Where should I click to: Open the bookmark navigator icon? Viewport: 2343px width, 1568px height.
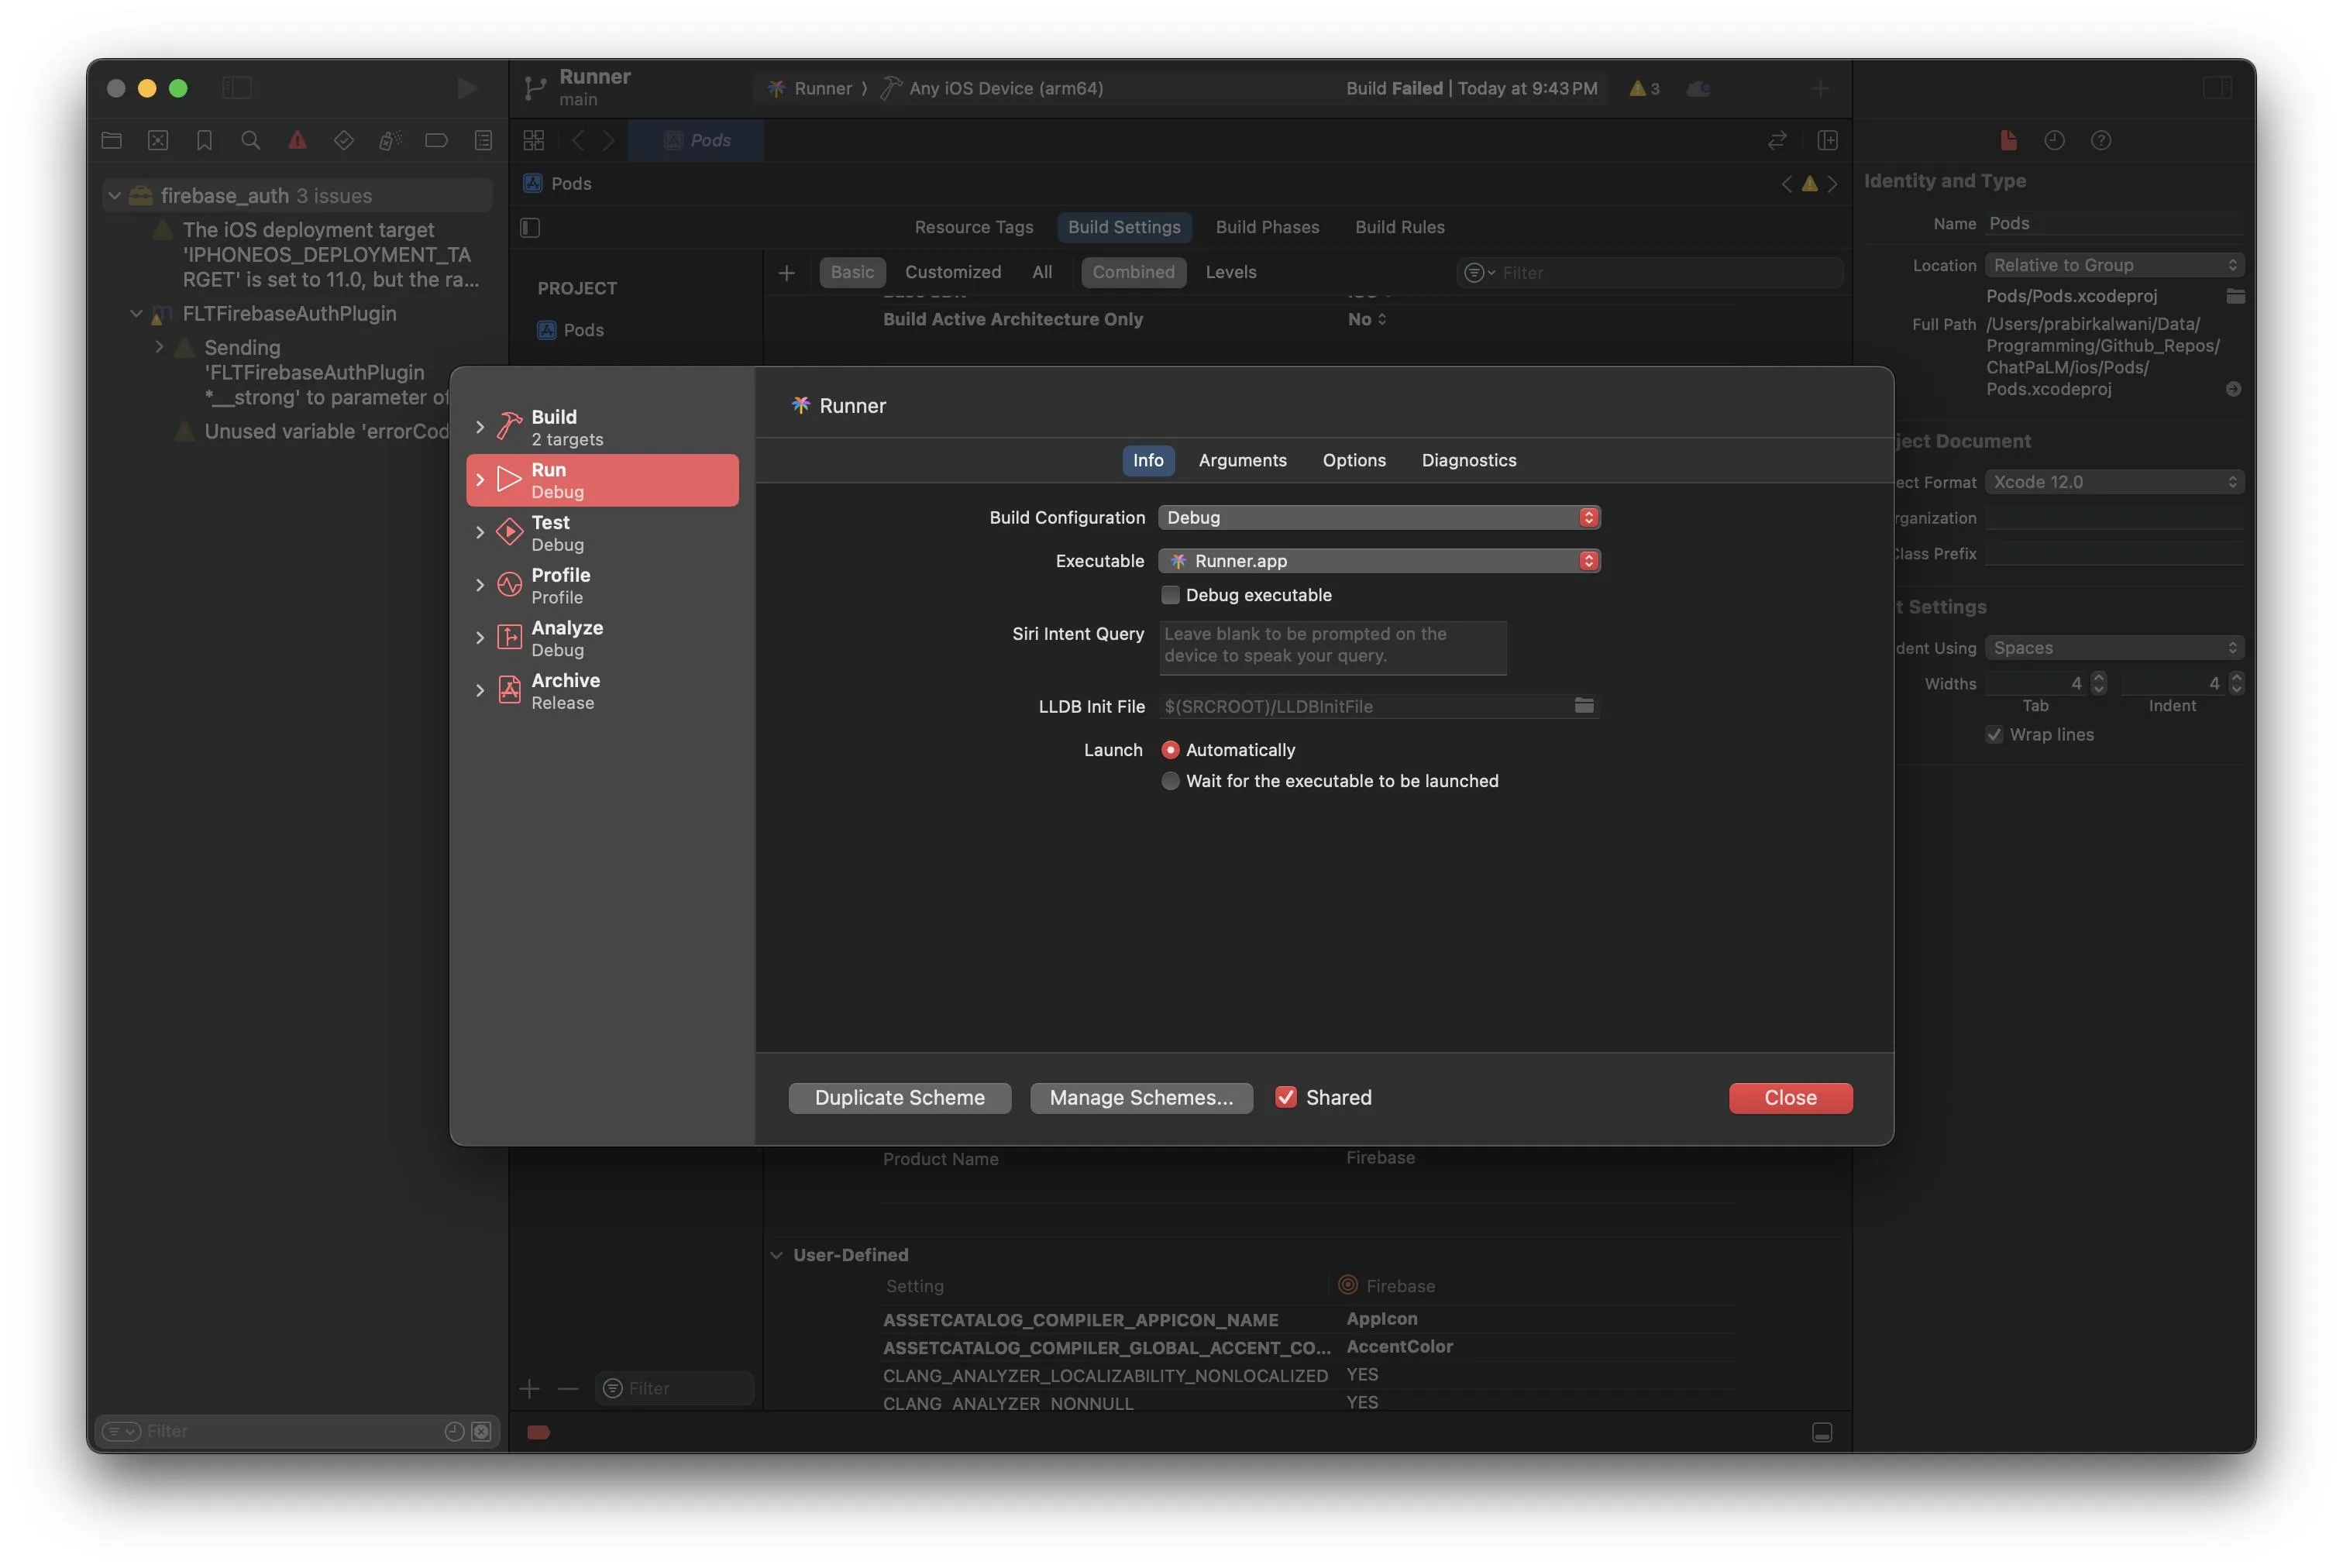tap(204, 140)
